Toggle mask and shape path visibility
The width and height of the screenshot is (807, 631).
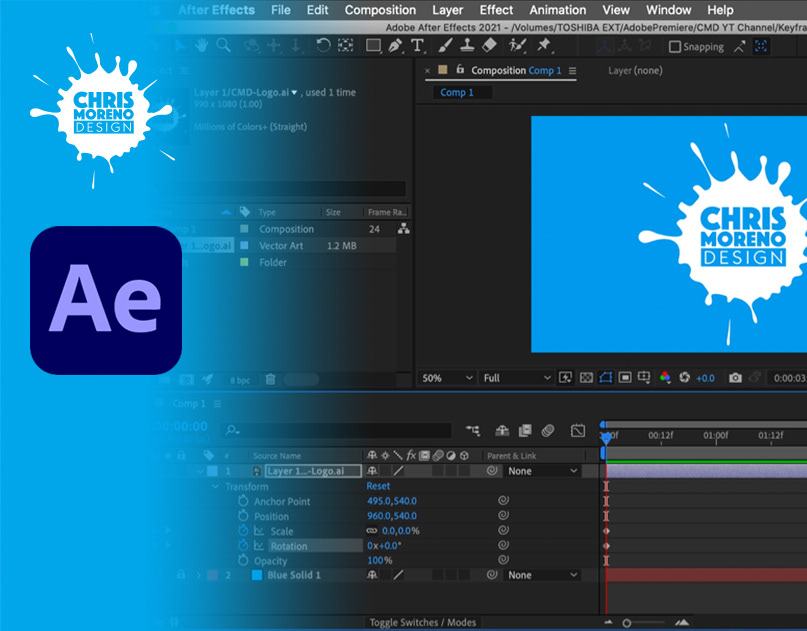pos(606,378)
